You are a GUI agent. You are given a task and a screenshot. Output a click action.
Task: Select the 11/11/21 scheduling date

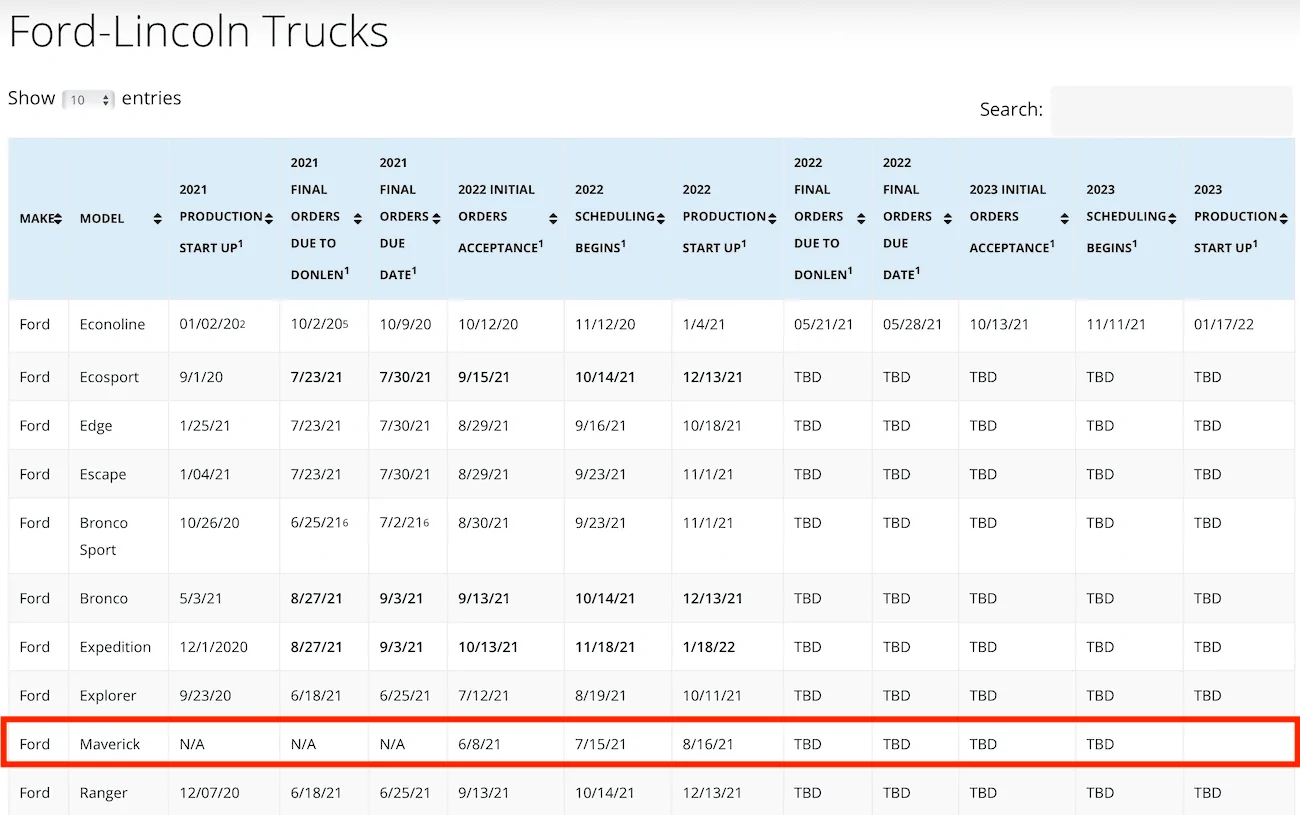tap(1117, 325)
